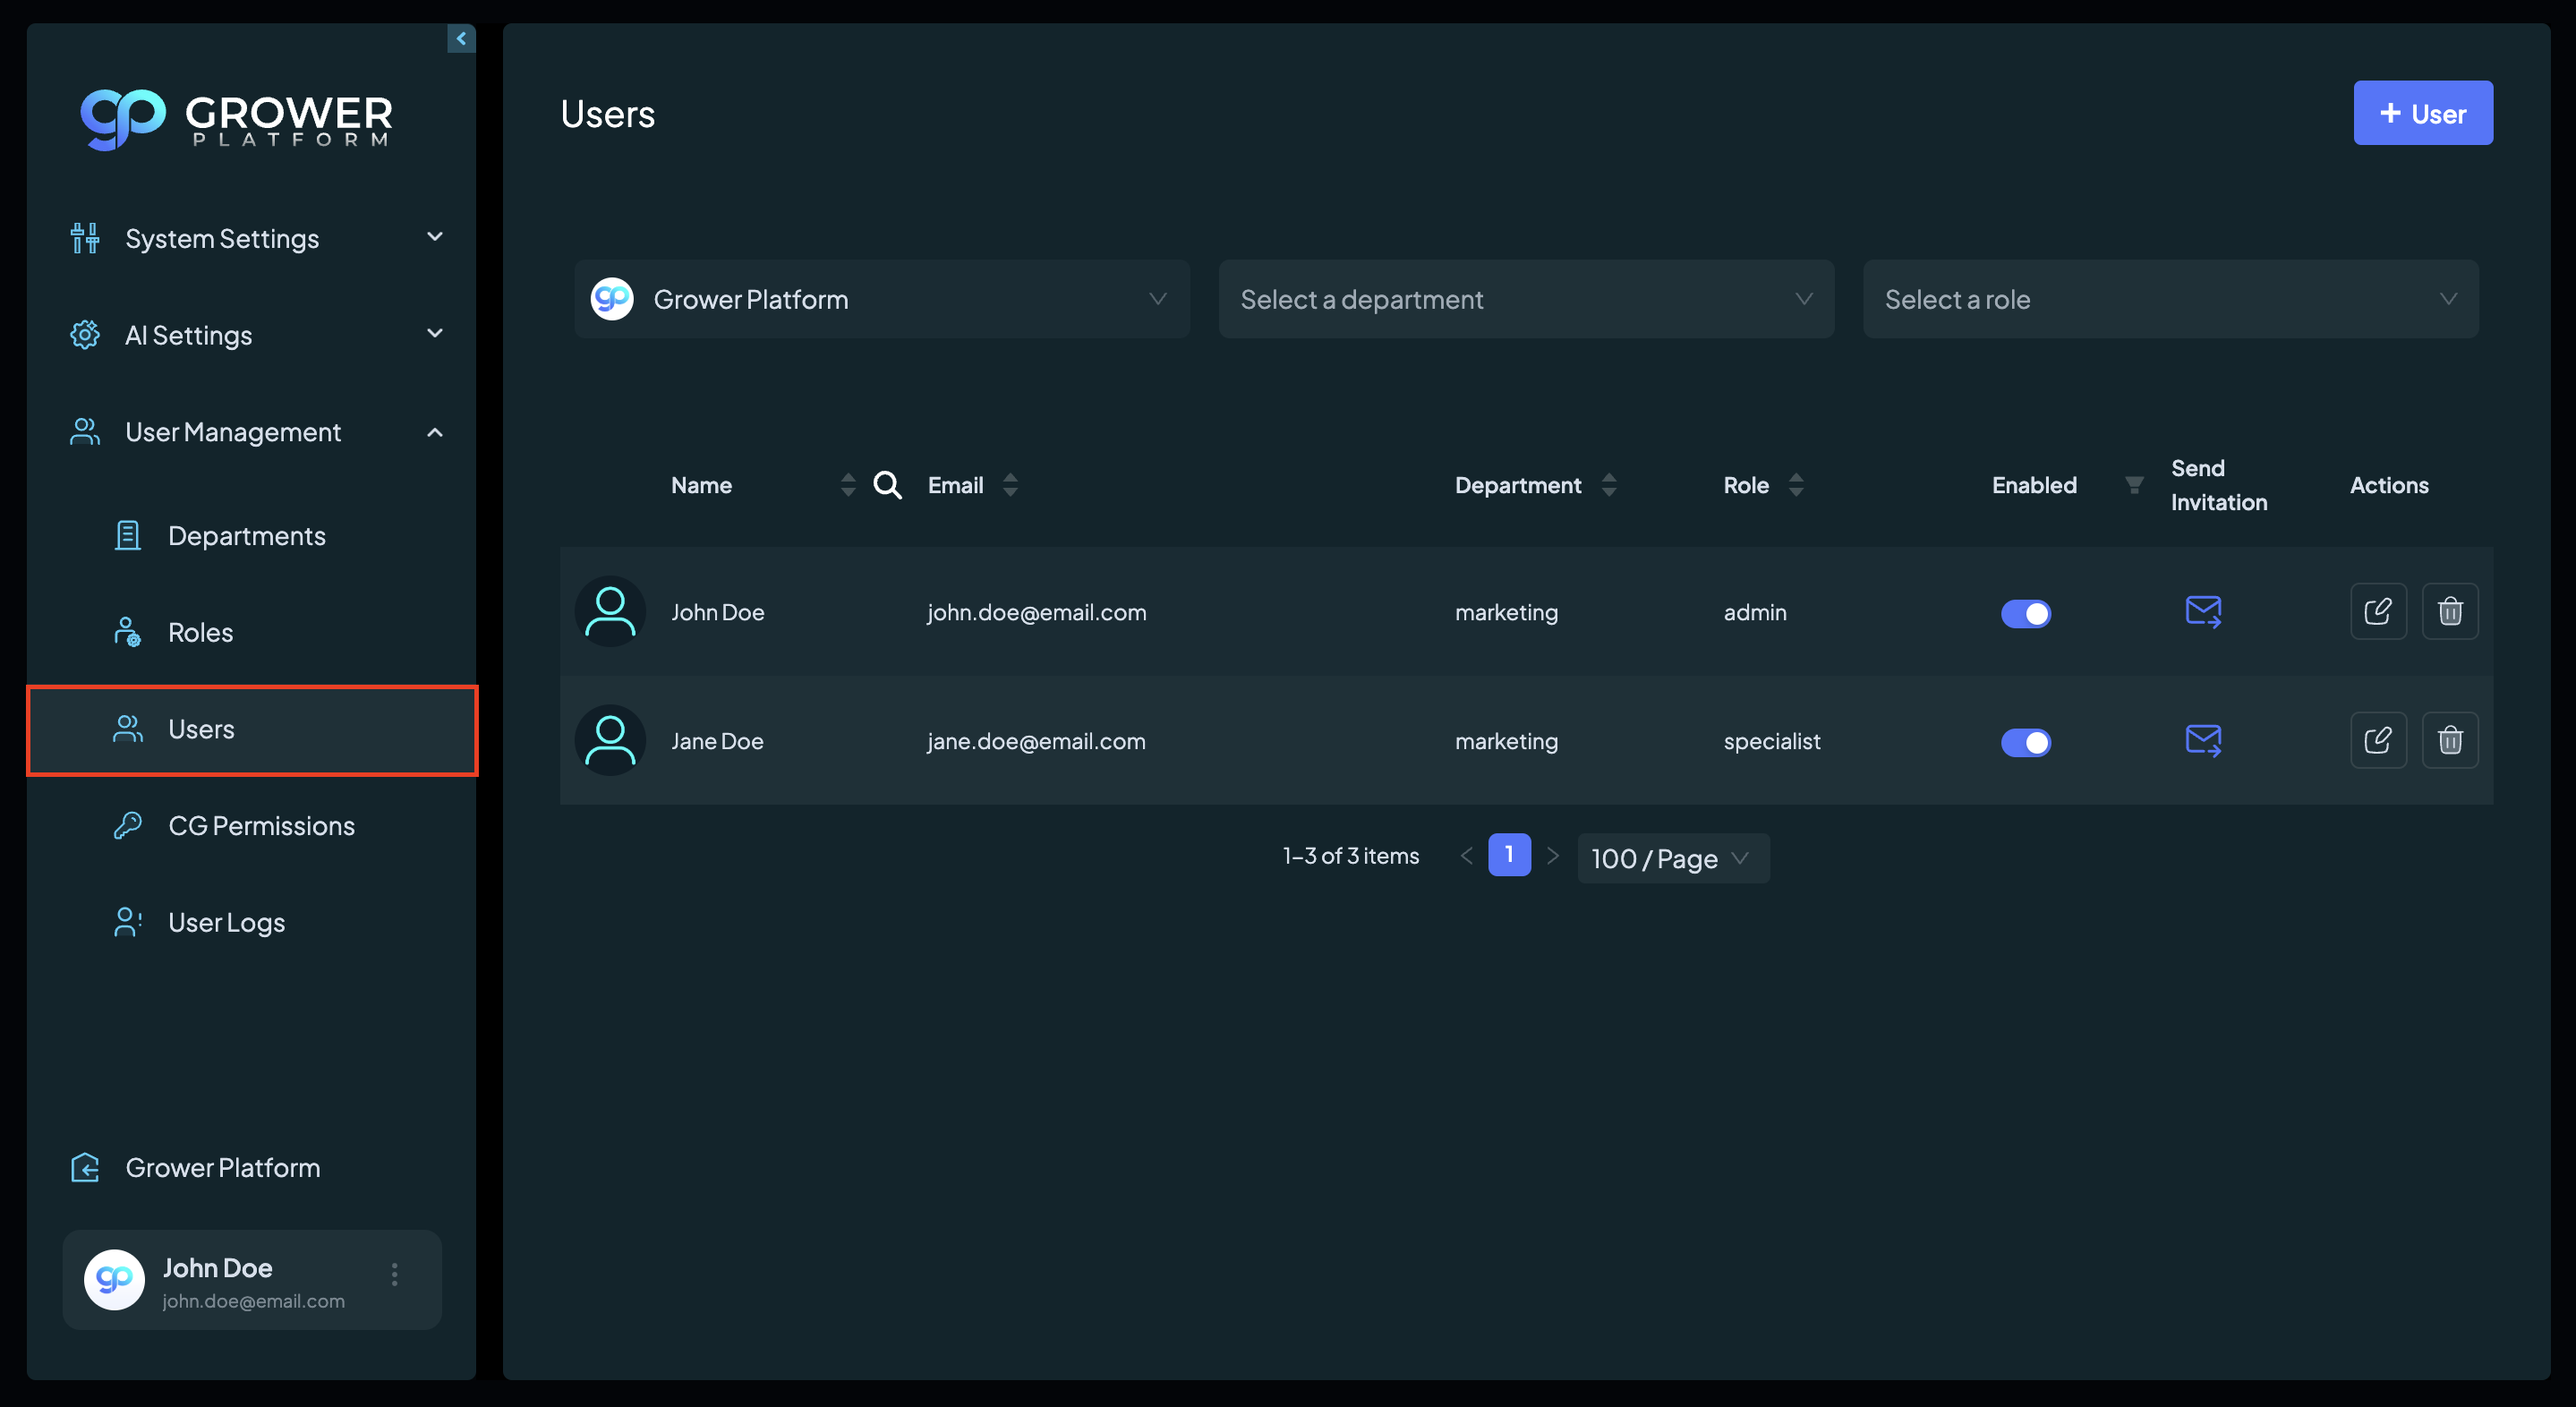
Task: Go to the next results page
Action: [x=1552, y=856]
